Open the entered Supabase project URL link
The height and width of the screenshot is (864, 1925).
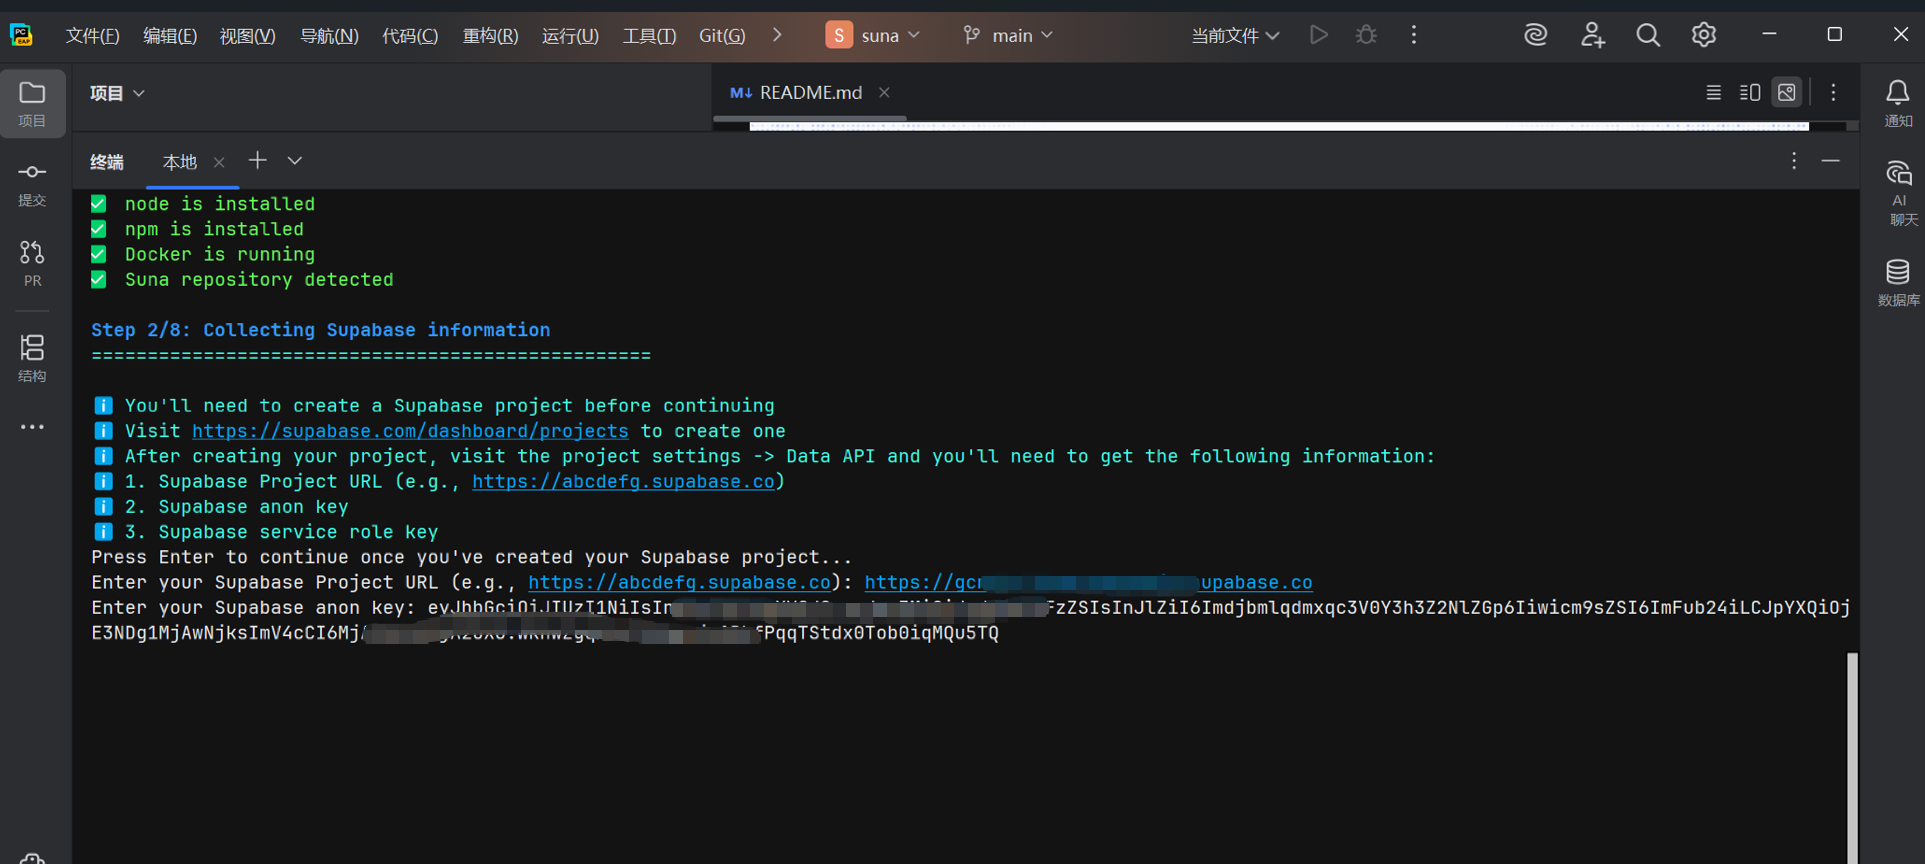coord(1088,582)
